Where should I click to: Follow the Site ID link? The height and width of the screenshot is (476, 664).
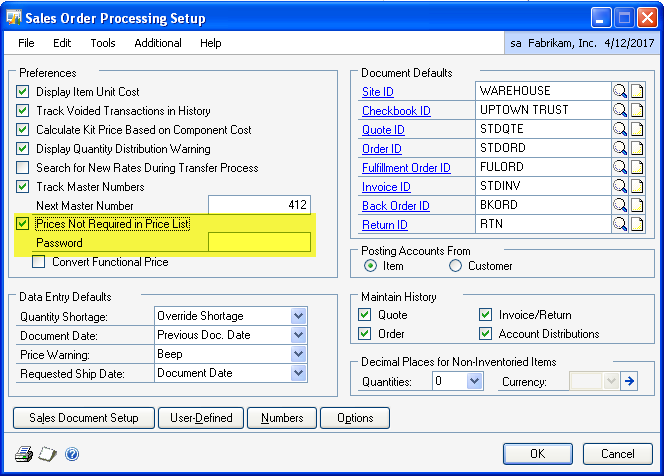point(378,92)
